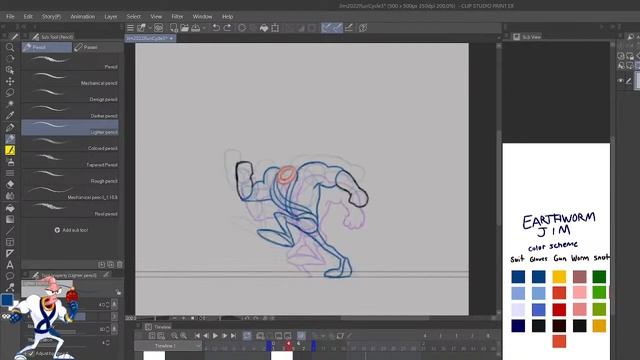Select the Zoom magnifier tool
The width and height of the screenshot is (640, 360).
[x=10, y=47]
